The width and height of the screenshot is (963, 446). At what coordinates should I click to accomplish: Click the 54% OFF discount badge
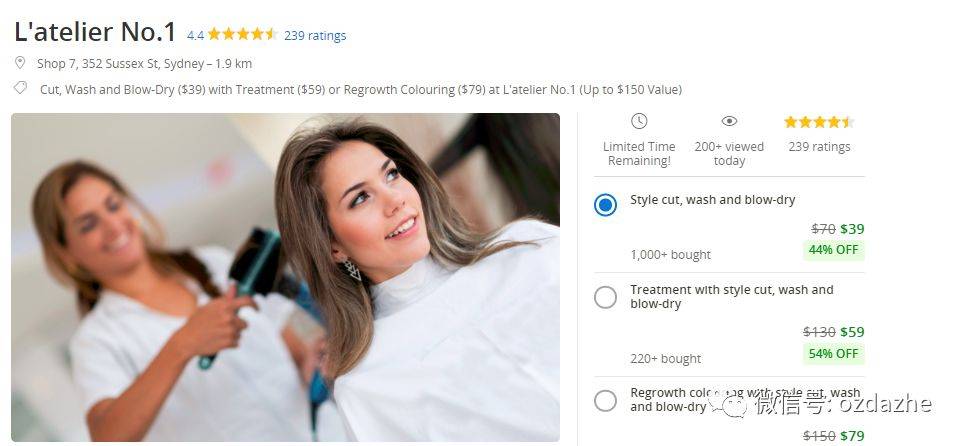tap(833, 353)
